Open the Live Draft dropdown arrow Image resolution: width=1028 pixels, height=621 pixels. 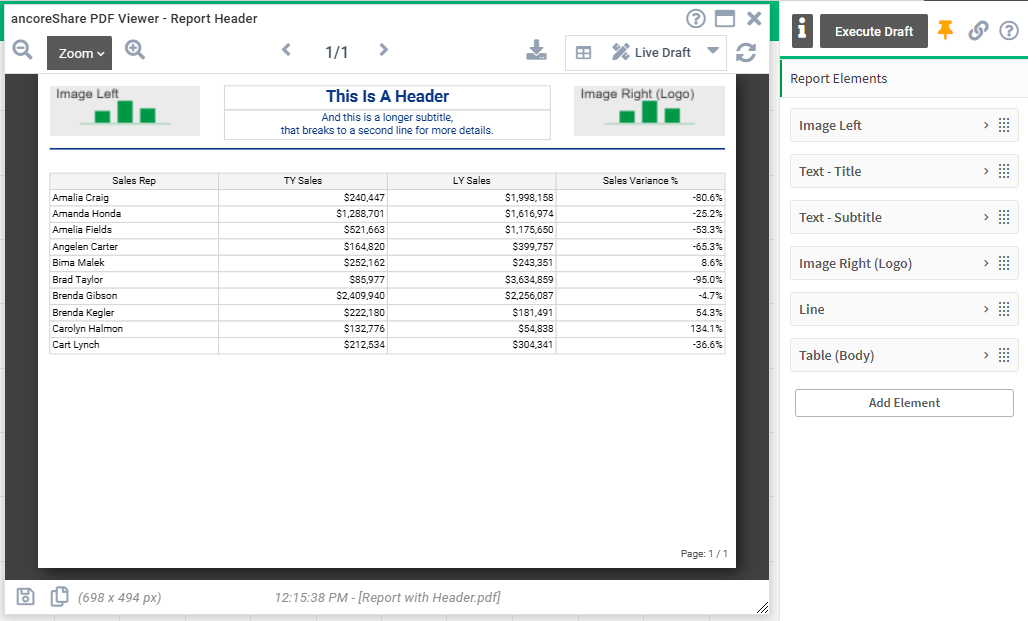click(713, 50)
